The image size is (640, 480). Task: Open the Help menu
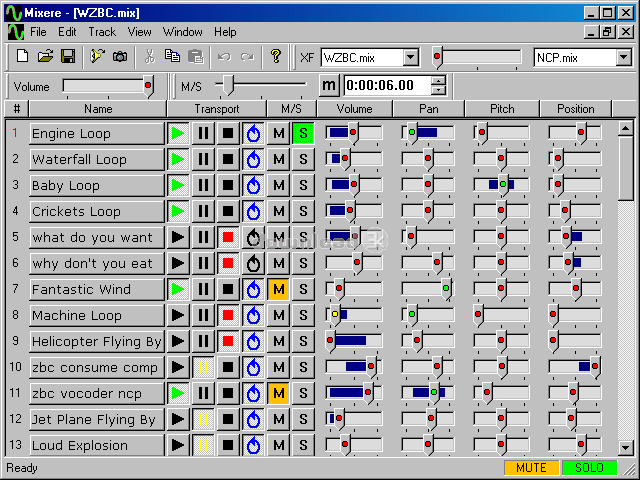click(225, 32)
